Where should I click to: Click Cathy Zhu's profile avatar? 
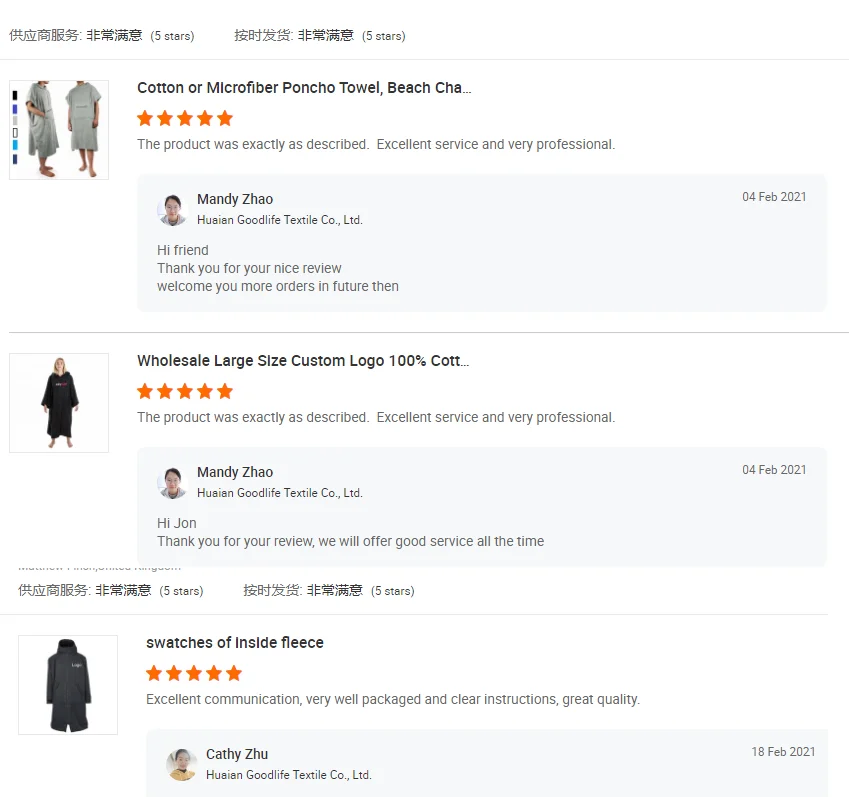click(181, 764)
